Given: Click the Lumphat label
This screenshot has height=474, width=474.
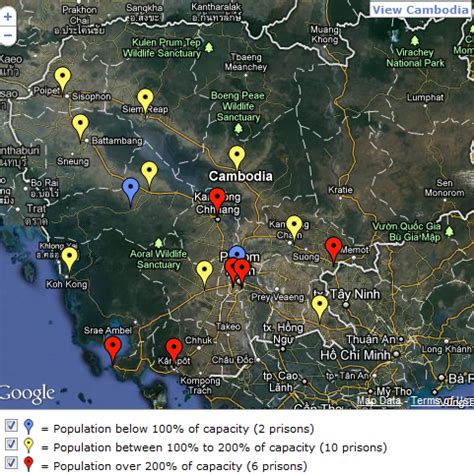Looking at the screenshot, I should point(425,97).
